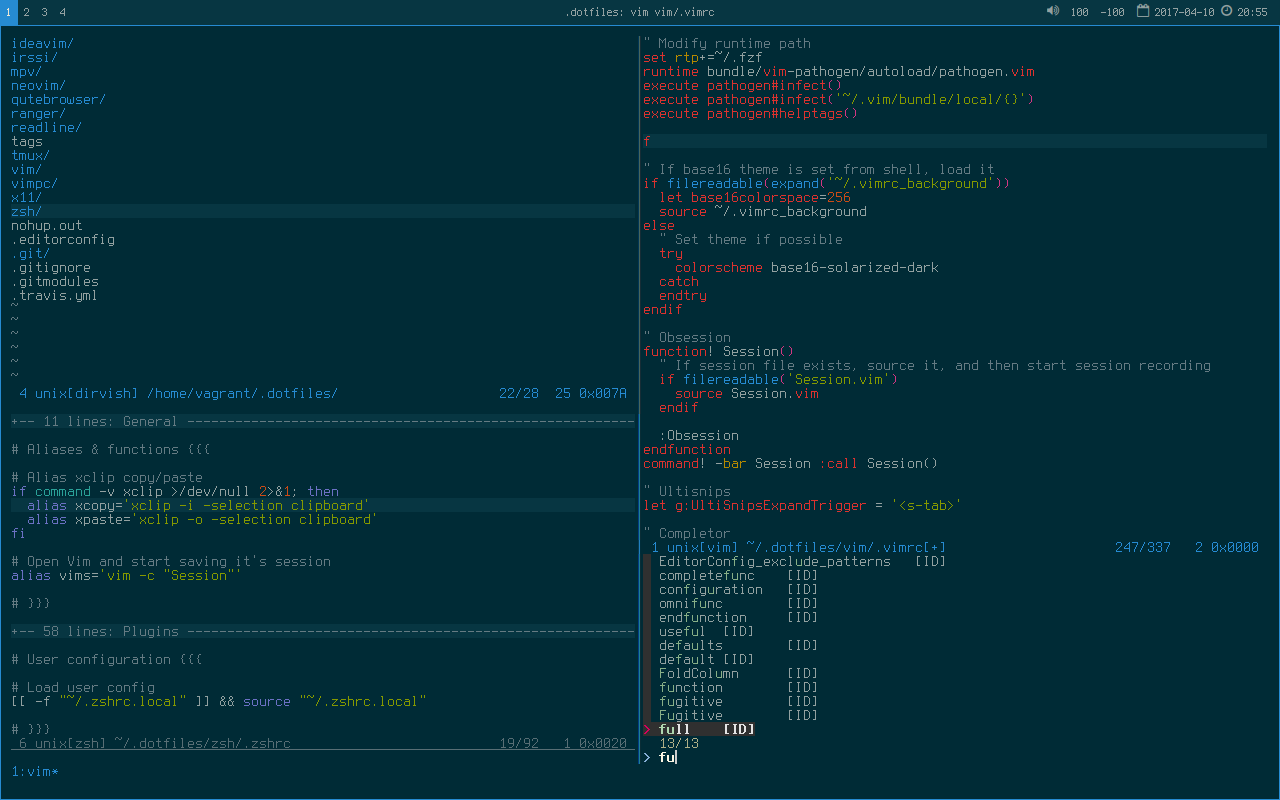The height and width of the screenshot is (800, 1280).
Task: Switch to workspace 2
Action: coord(27,12)
